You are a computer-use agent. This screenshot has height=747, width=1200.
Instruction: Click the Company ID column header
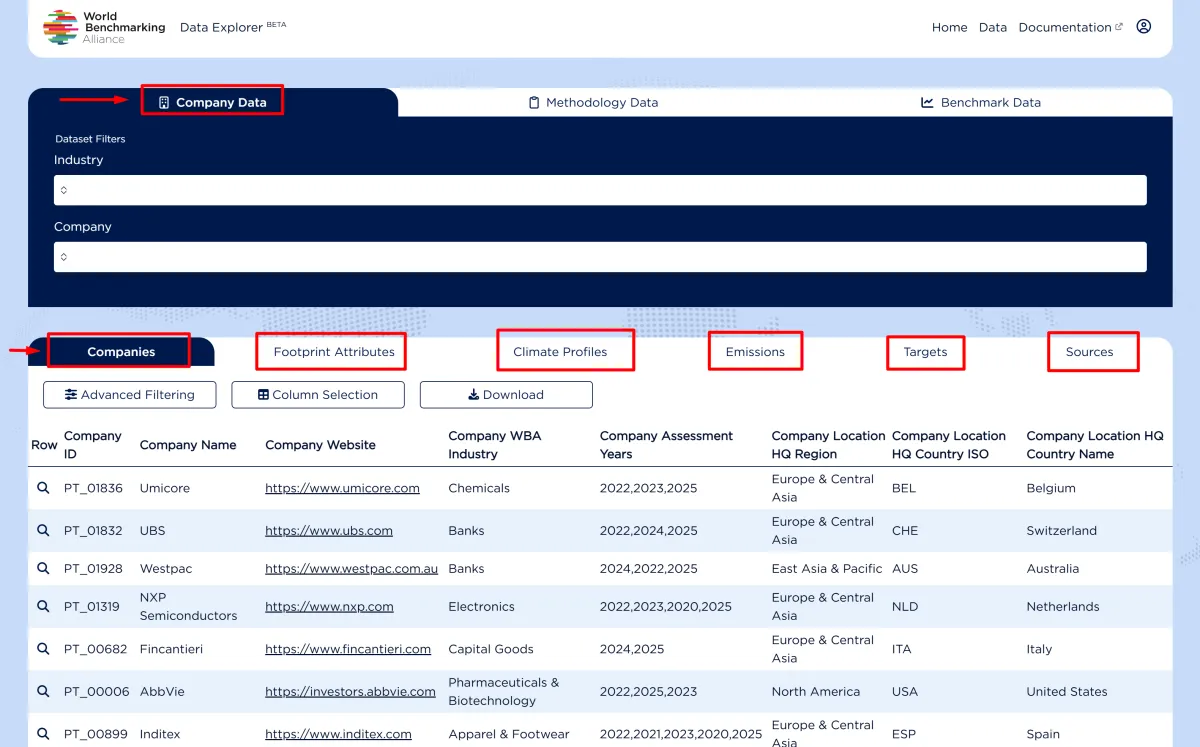(92, 445)
